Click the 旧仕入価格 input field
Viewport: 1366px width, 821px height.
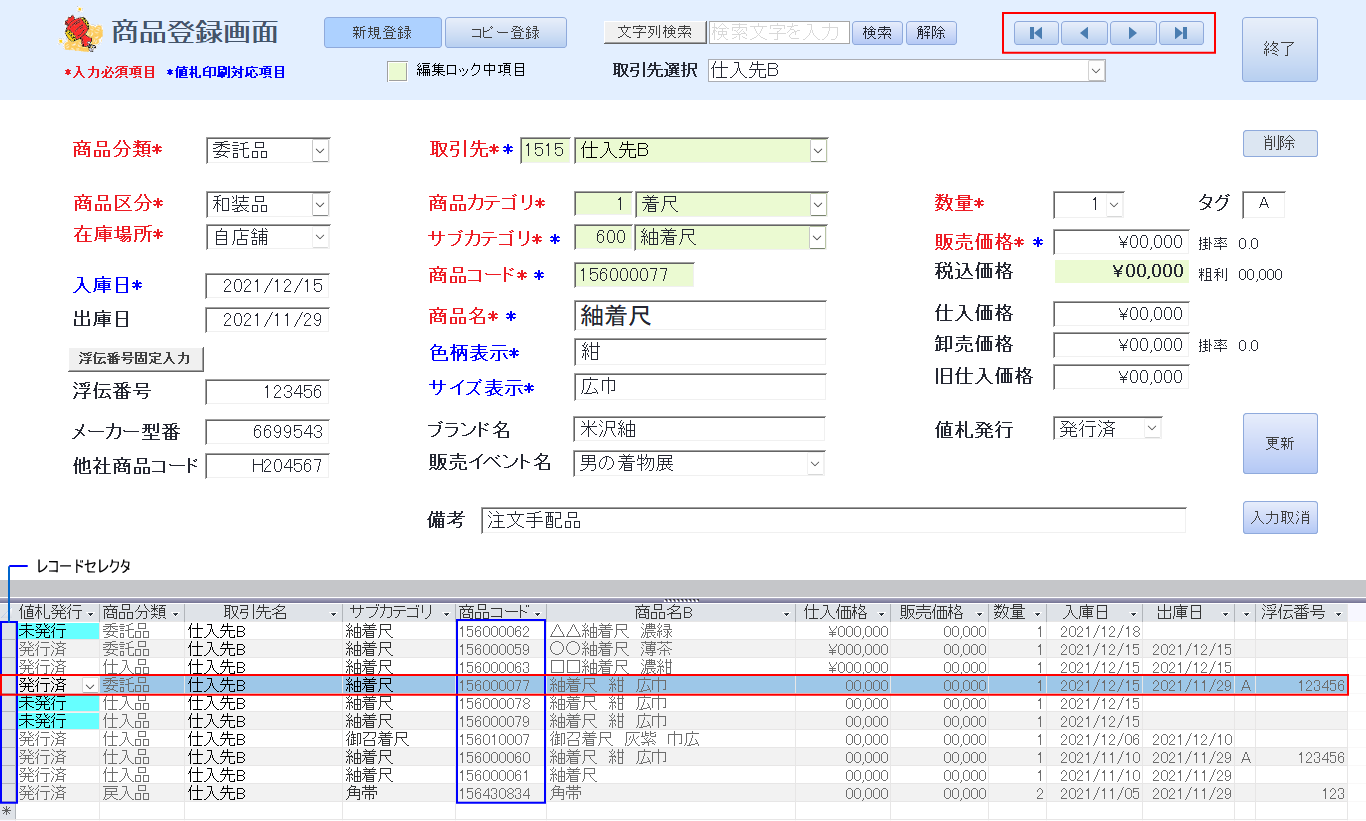(x=1121, y=377)
